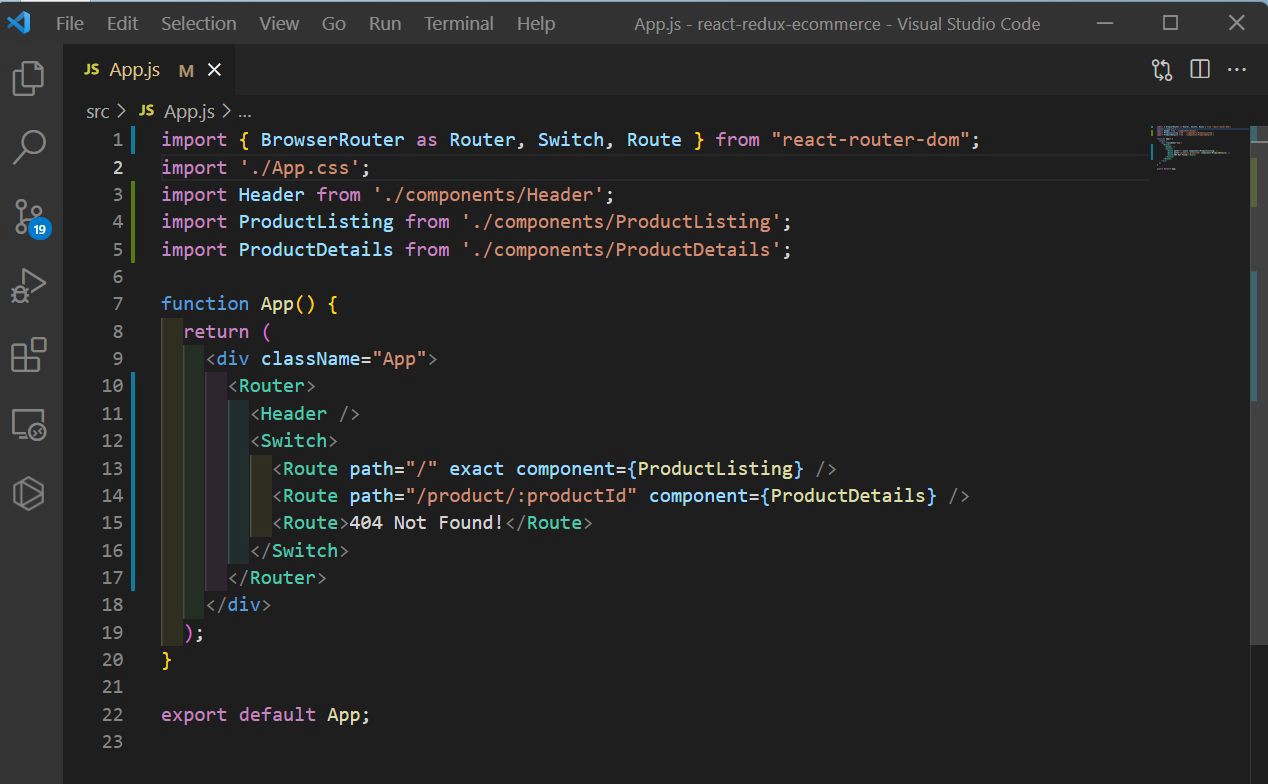Click line number 7 in gutter
The image size is (1268, 784).
118,304
